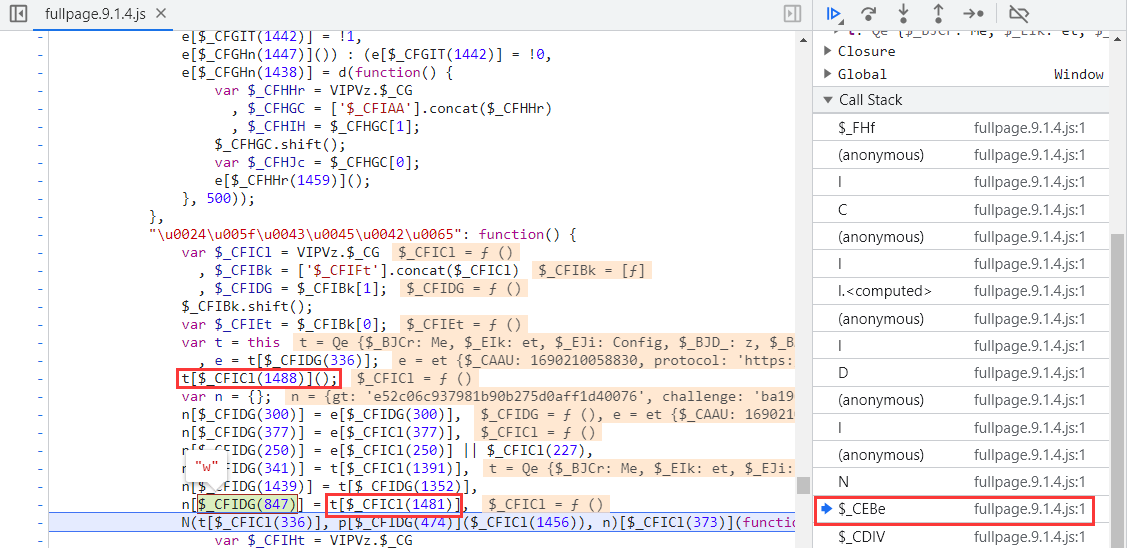Open the l.<computed> stack frame
Image resolution: width=1127 pixels, height=548 pixels.
[885, 291]
